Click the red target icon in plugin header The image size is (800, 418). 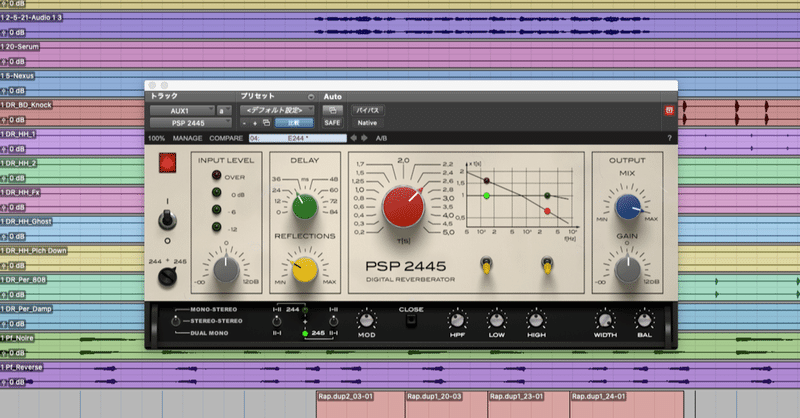669,110
